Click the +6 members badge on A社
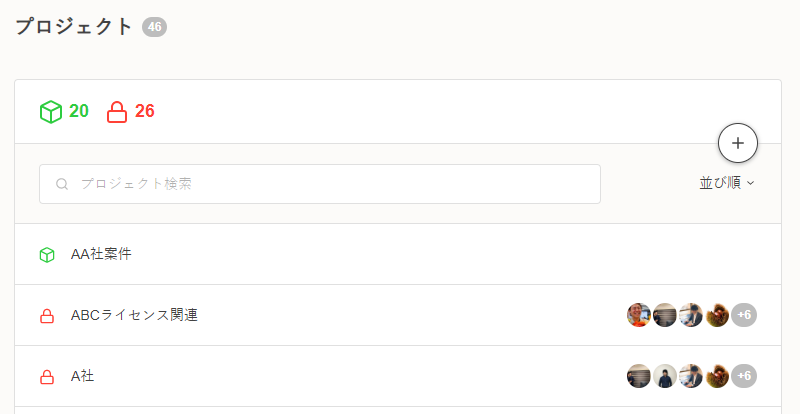The width and height of the screenshot is (800, 414). [744, 376]
